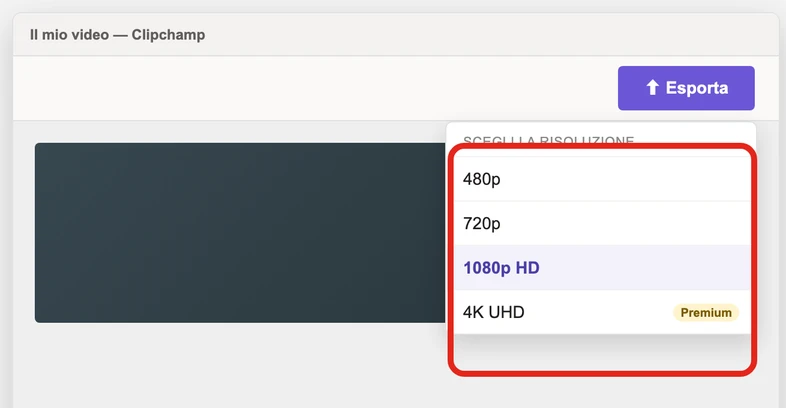Click the upward arrow icon in Esporta
The width and height of the screenshot is (786, 408).
652,88
